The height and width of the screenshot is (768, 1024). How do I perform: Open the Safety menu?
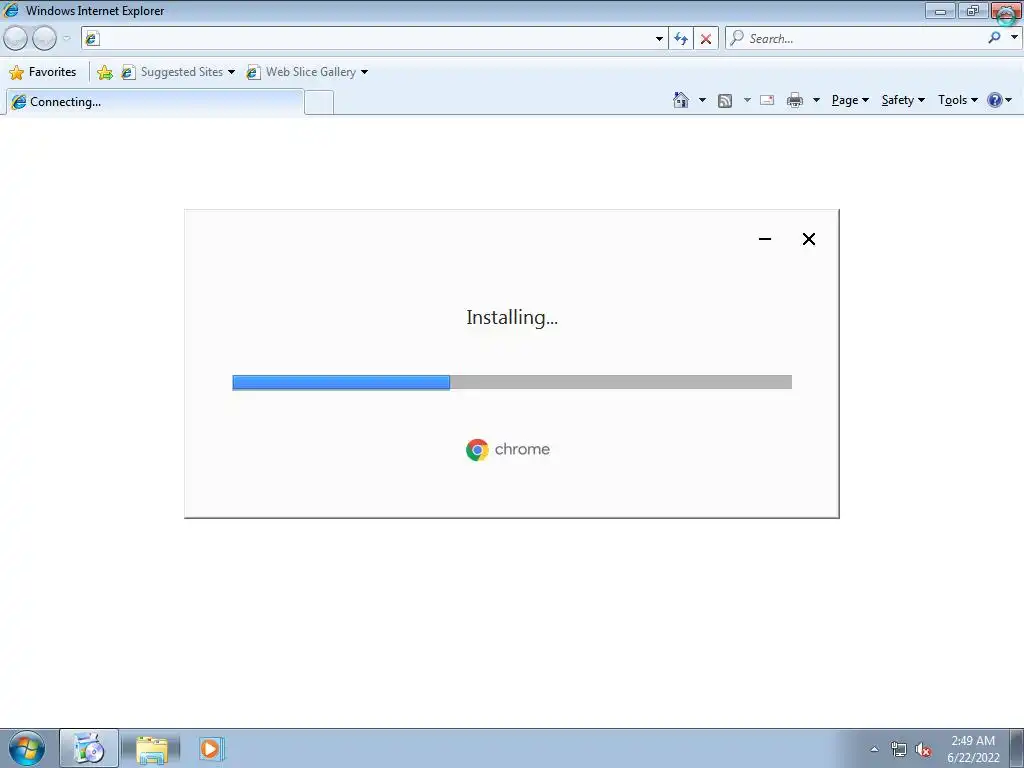(903, 100)
